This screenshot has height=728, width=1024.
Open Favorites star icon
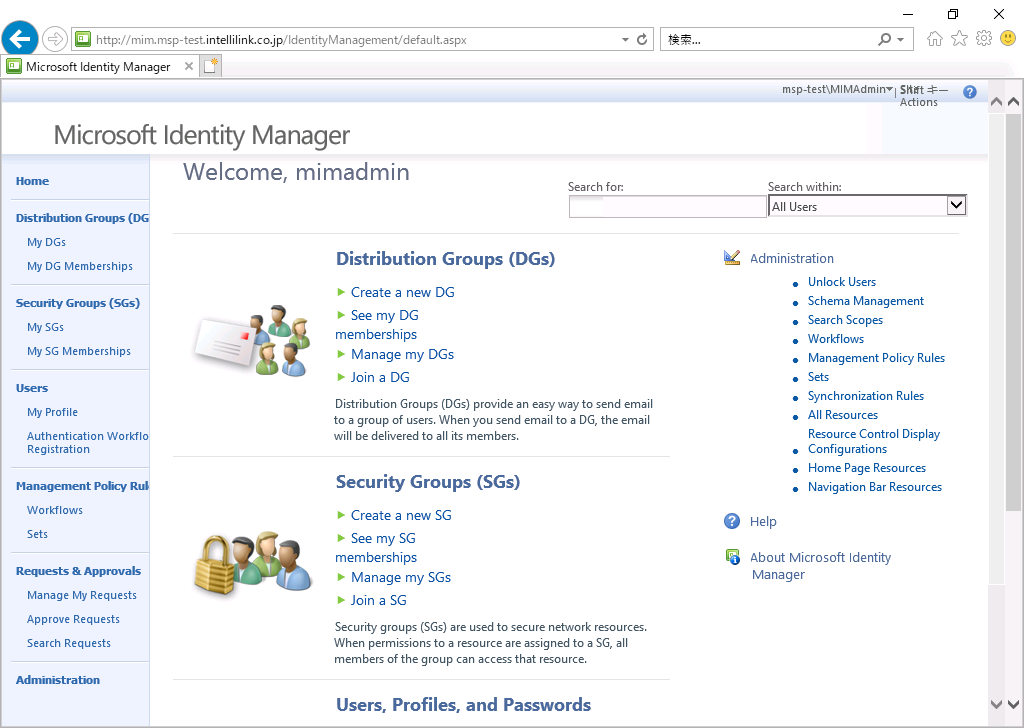[x=959, y=39]
